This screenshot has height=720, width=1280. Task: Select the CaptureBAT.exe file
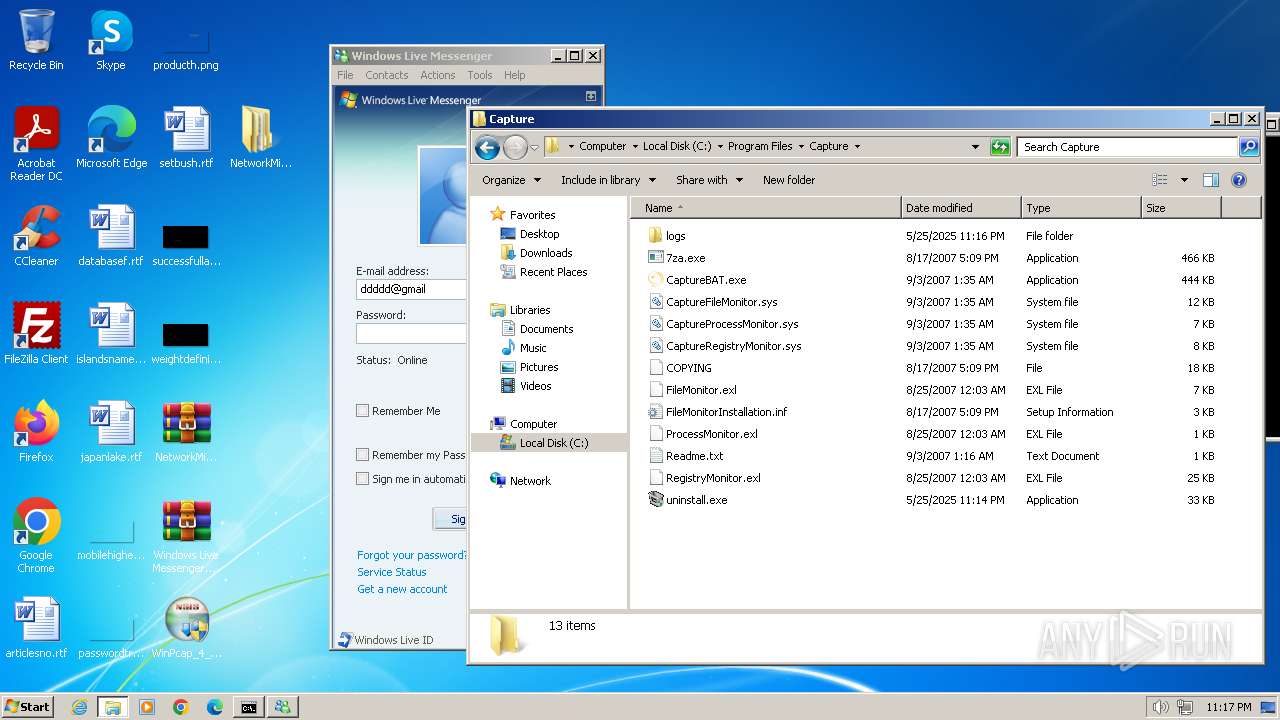click(706, 280)
